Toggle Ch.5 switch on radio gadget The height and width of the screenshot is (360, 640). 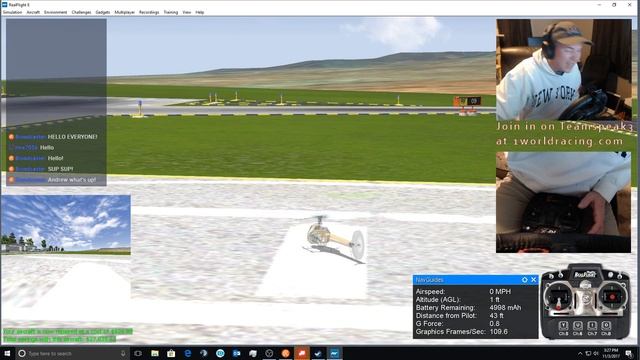point(563,326)
